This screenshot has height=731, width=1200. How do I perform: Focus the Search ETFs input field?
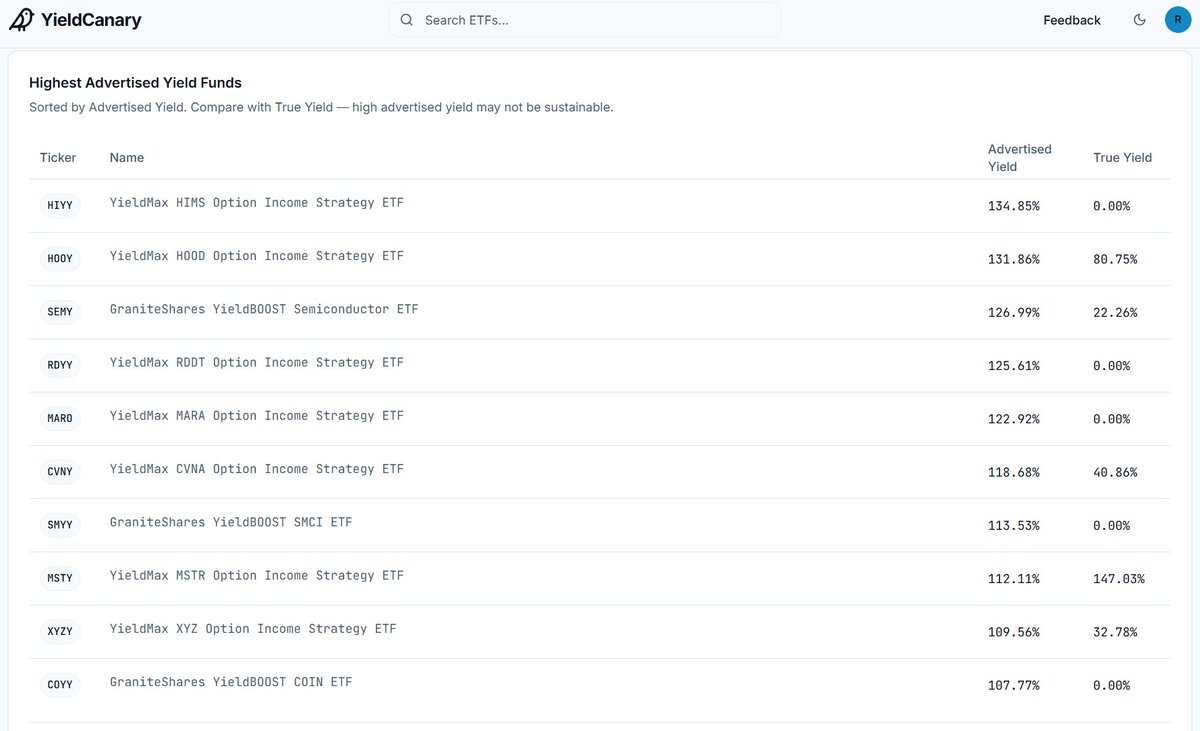pos(585,20)
